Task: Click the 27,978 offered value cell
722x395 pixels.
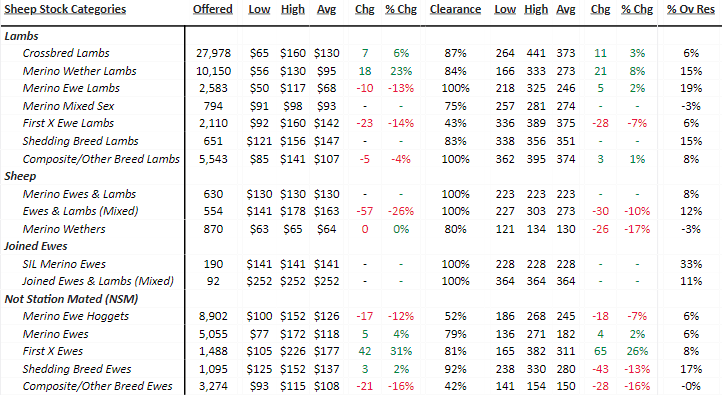Action: click(213, 53)
